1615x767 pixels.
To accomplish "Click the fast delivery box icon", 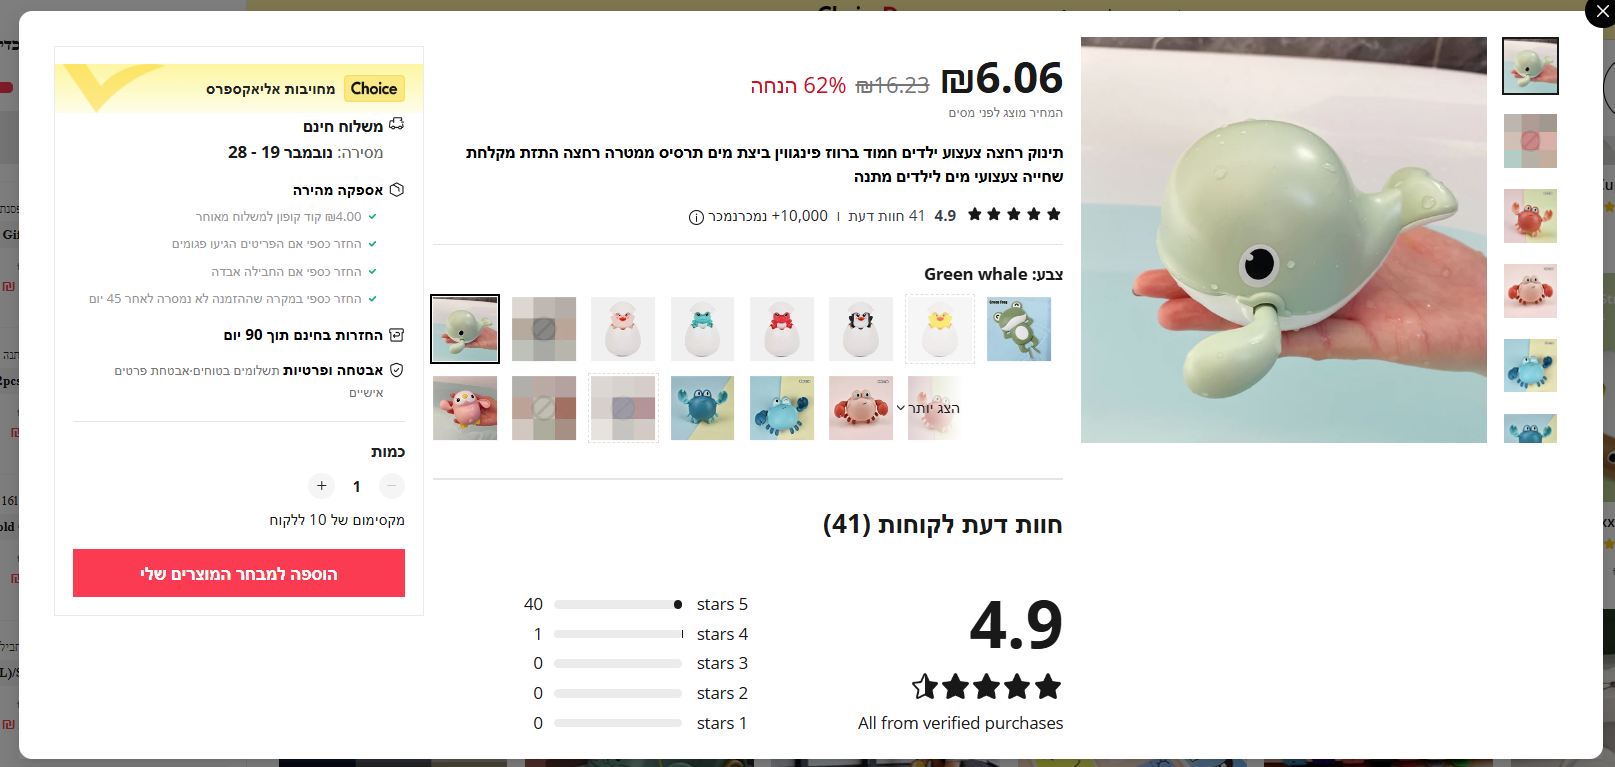I will coord(396,189).
